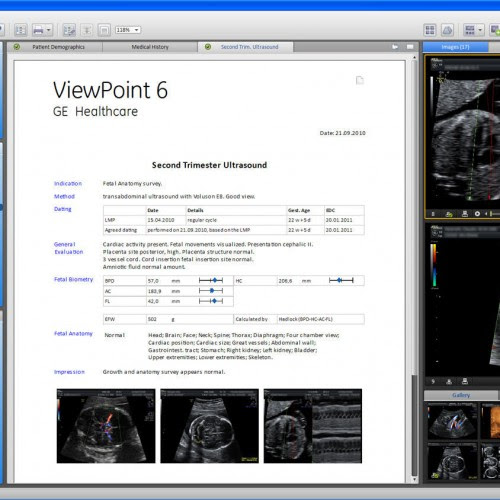
Task: Click the print icon under second image
Action: coord(465,381)
